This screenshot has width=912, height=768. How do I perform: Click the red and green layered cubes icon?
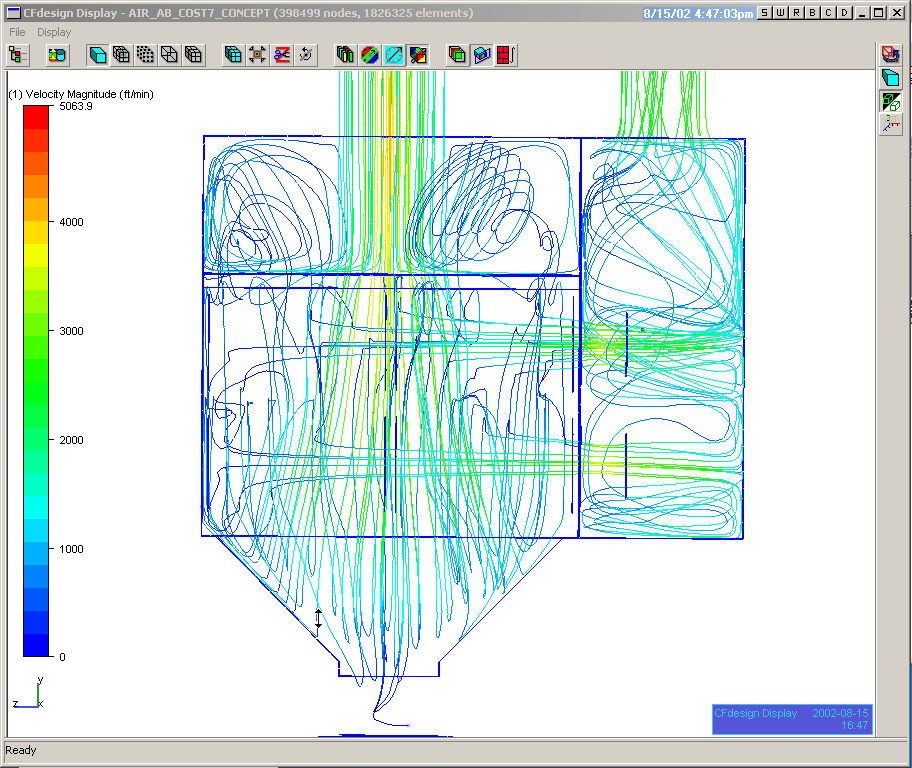point(457,55)
